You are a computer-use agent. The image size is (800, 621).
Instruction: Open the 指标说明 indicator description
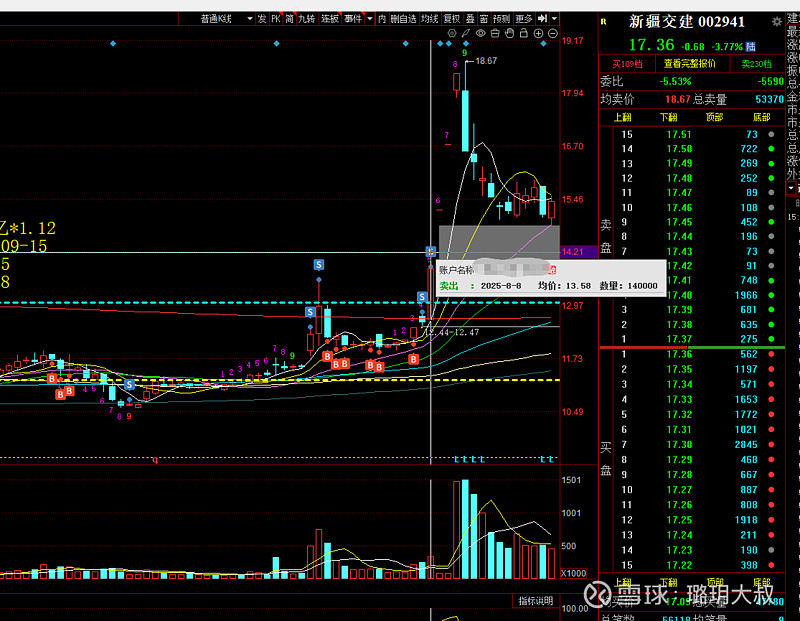click(536, 601)
